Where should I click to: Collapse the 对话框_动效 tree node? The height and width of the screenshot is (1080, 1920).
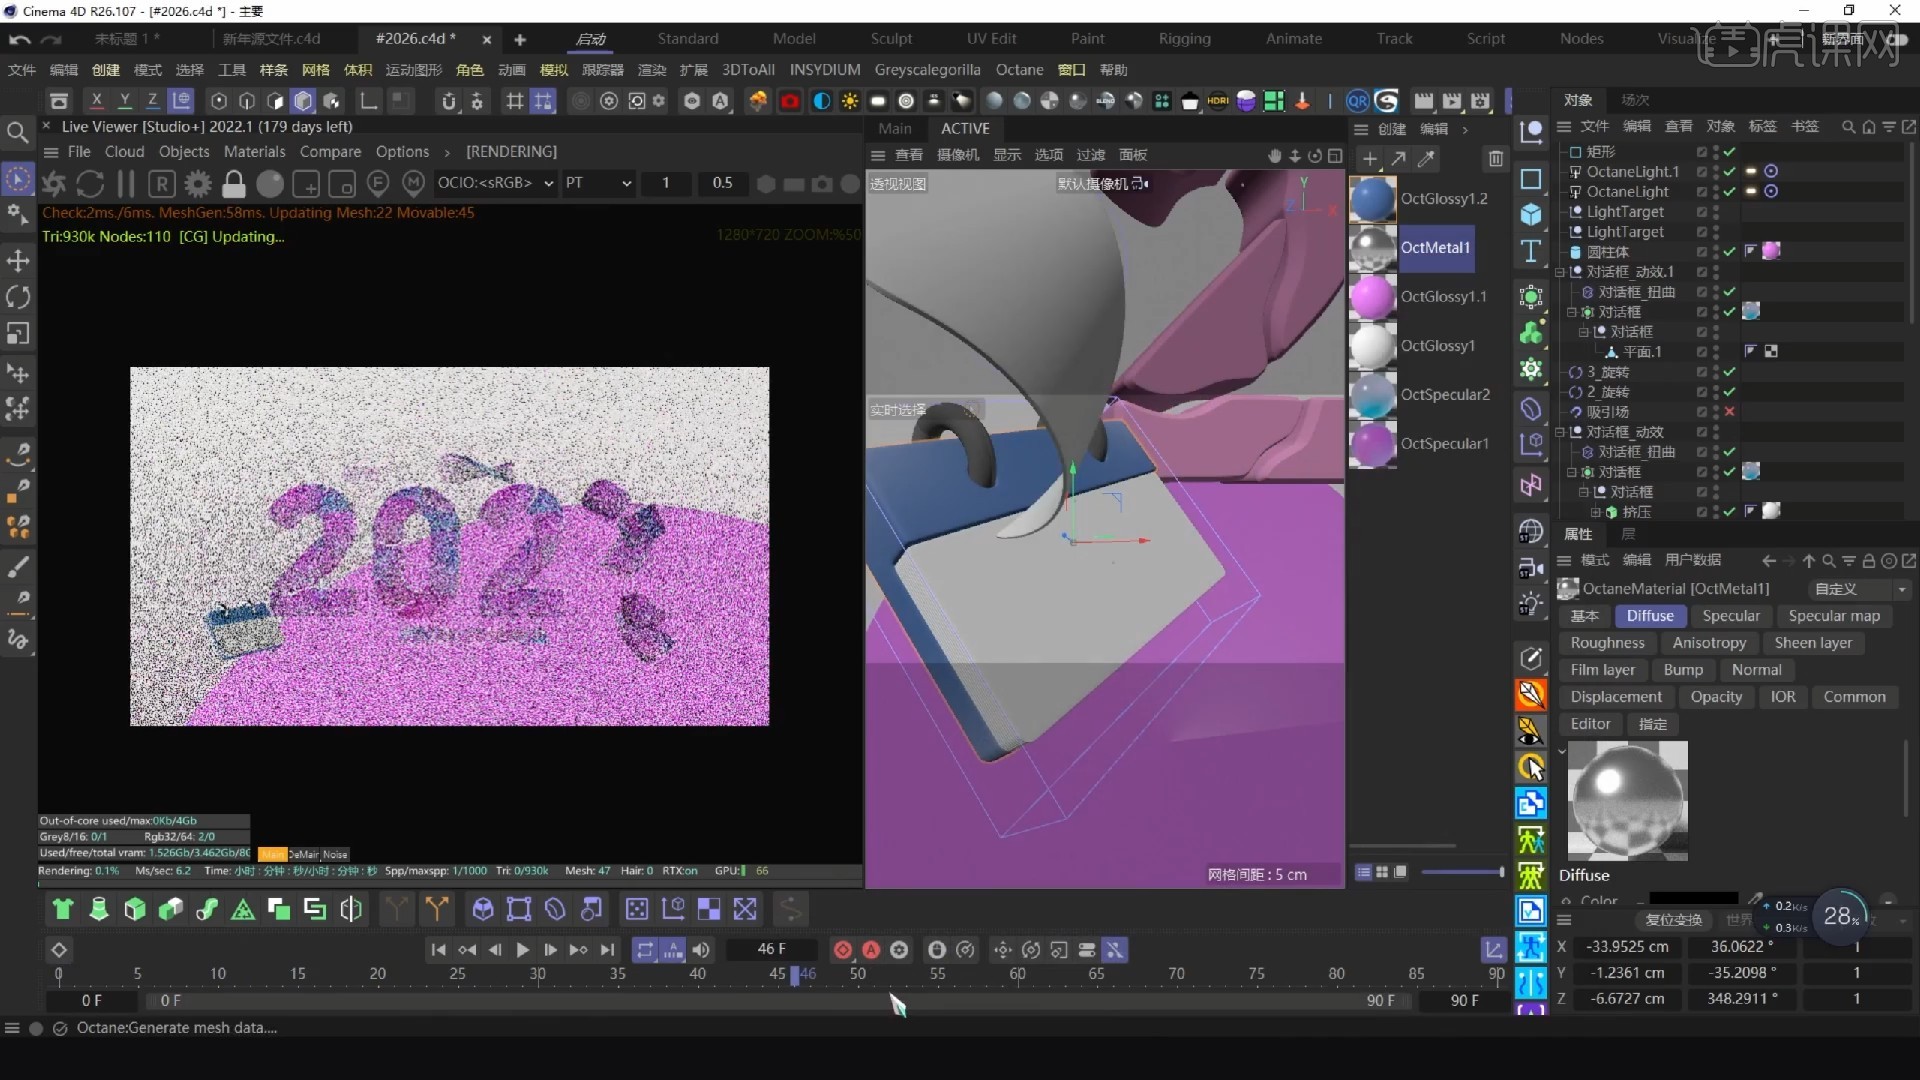click(x=1560, y=432)
